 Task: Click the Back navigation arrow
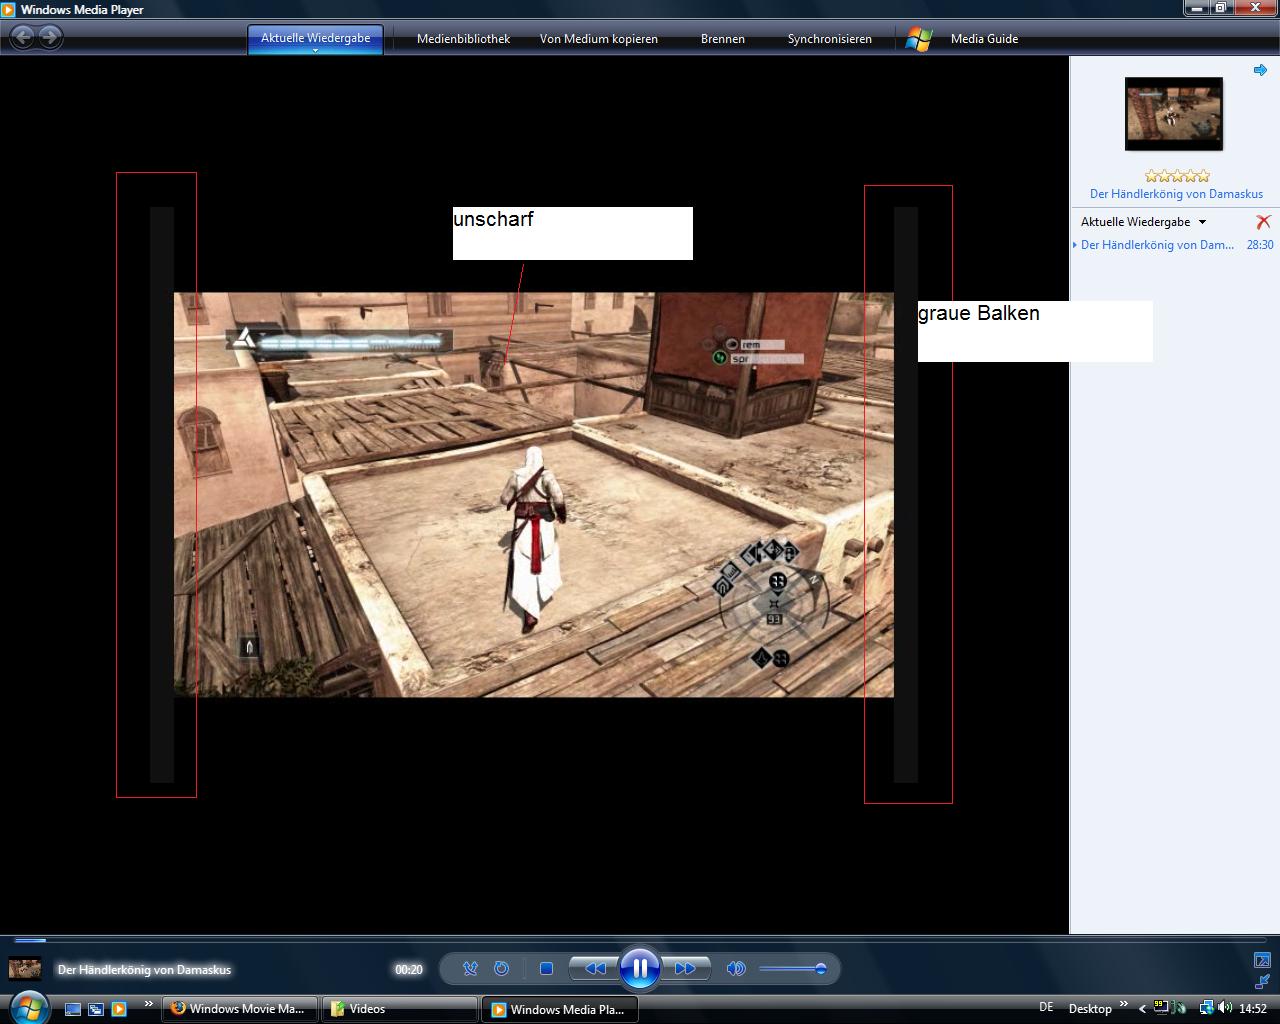tap(22, 38)
